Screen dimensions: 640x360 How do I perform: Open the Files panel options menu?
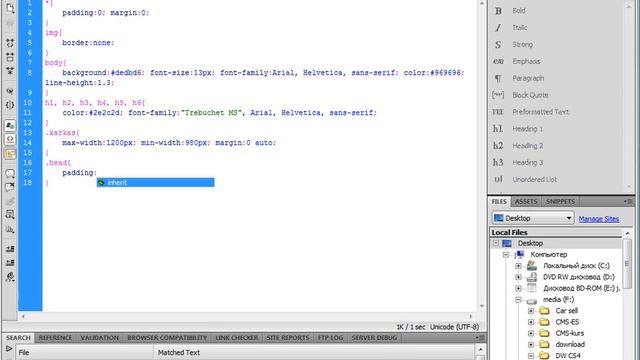(628, 202)
